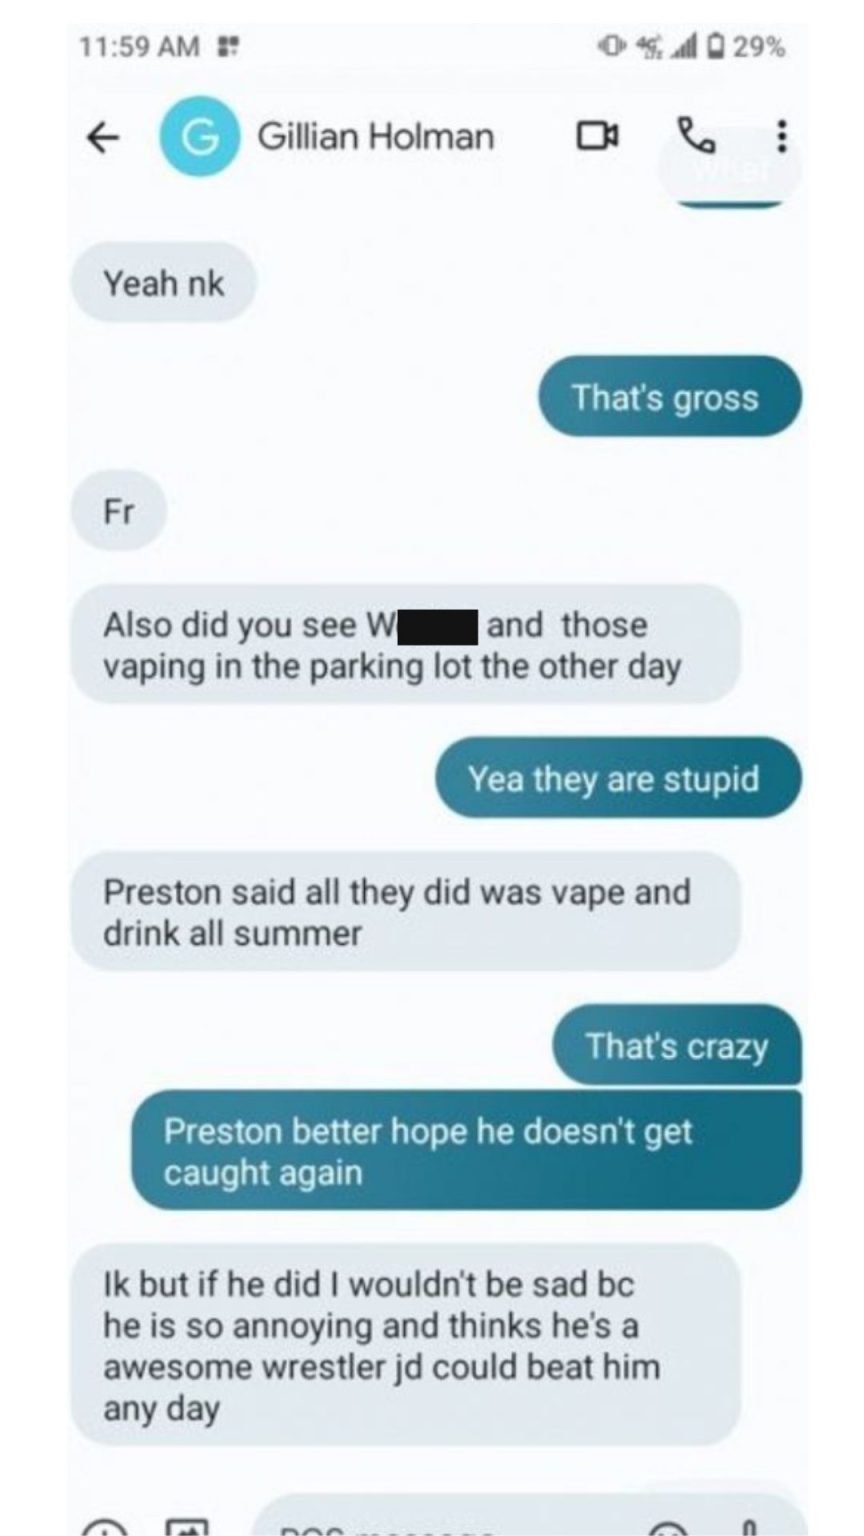Tap the battery indicator in status bar
Image resolution: width=864 pixels, height=1536 pixels.
coord(716,46)
